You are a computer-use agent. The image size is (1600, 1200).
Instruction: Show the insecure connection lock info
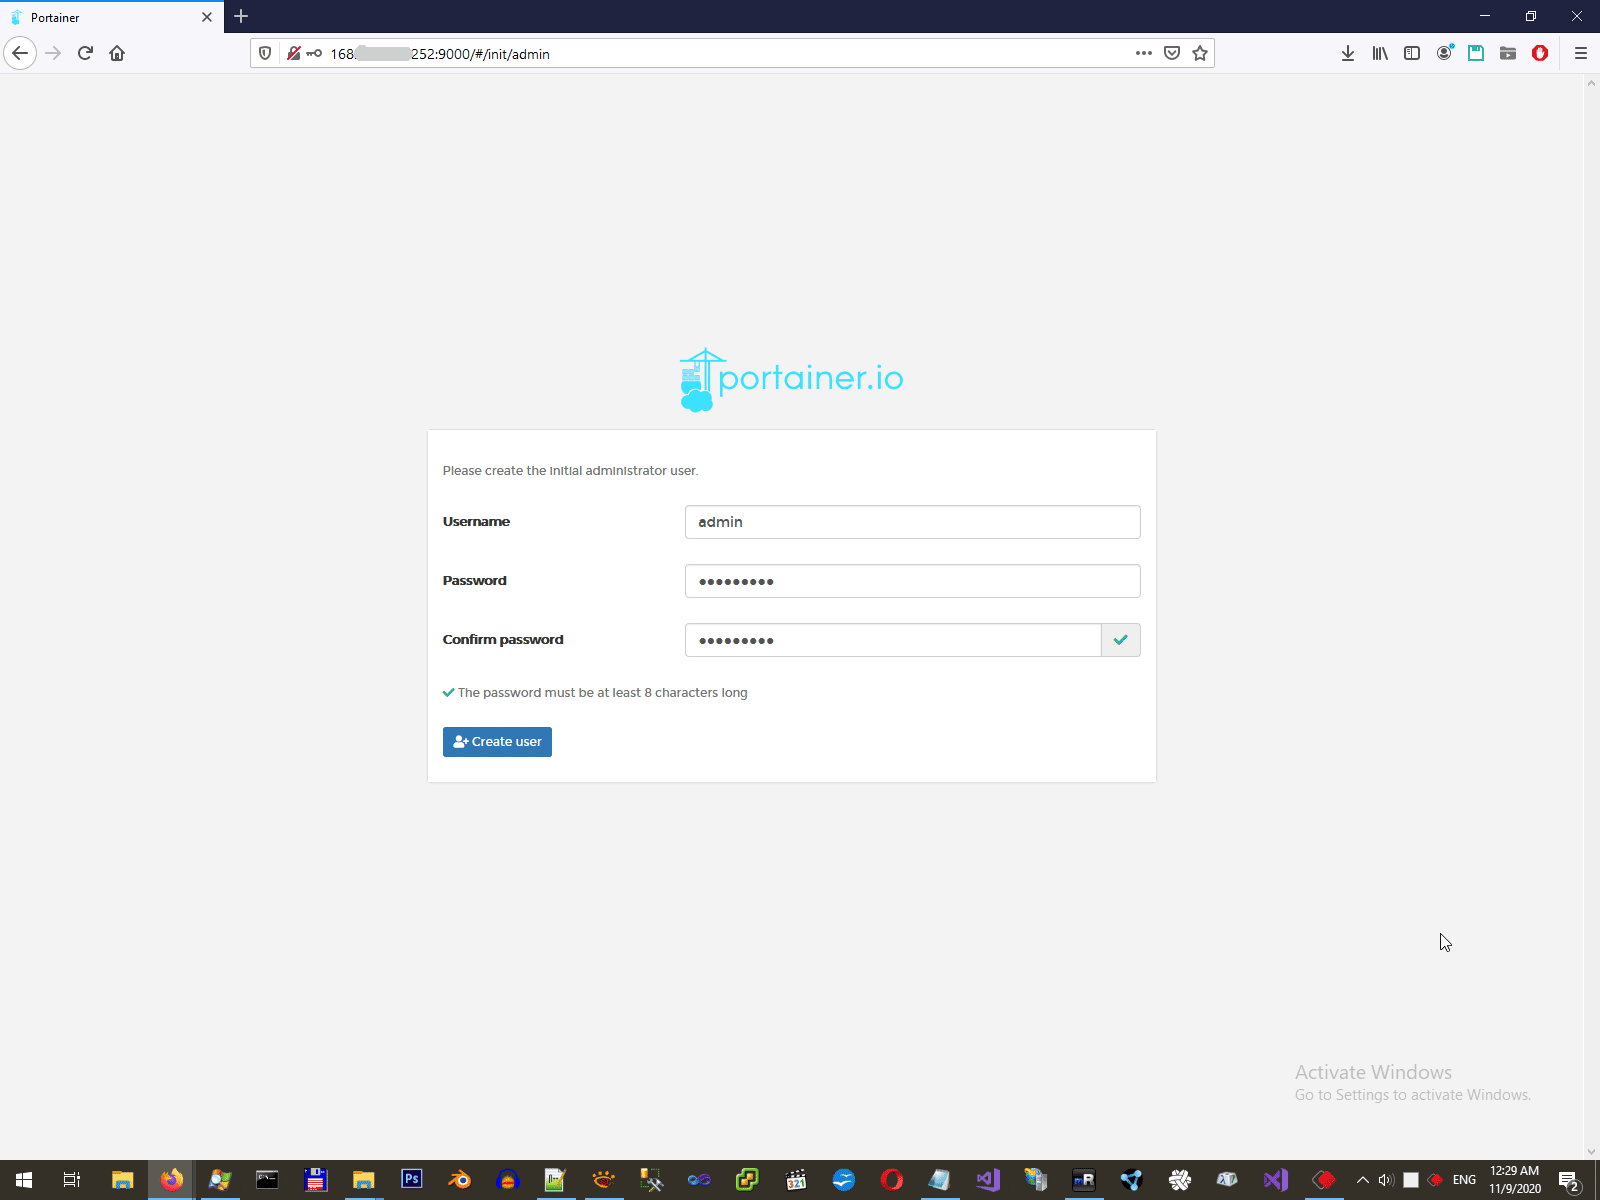tap(293, 54)
